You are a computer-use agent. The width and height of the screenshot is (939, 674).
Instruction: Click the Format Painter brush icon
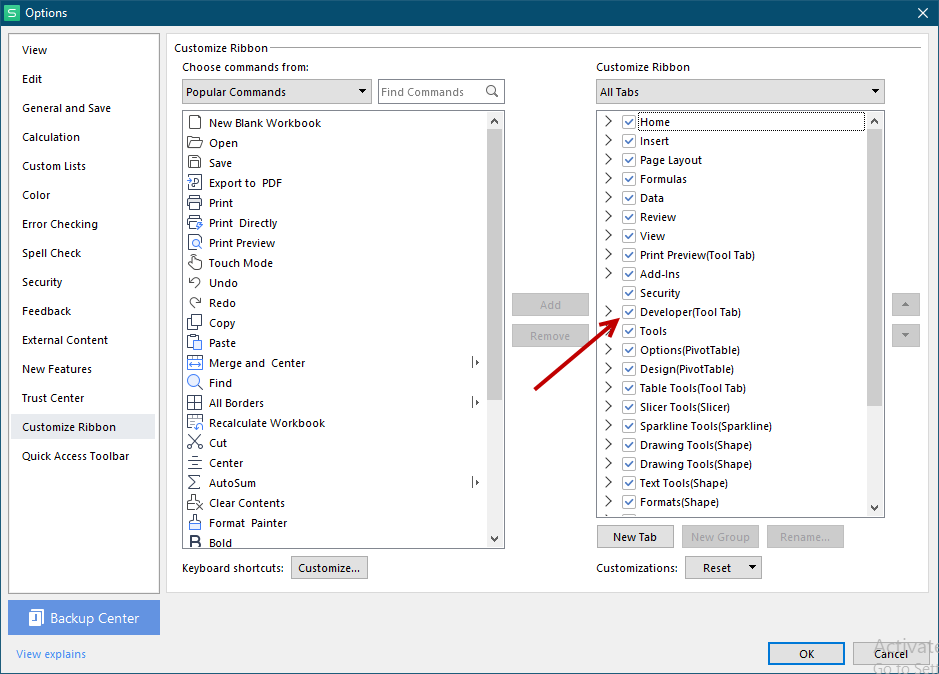195,523
